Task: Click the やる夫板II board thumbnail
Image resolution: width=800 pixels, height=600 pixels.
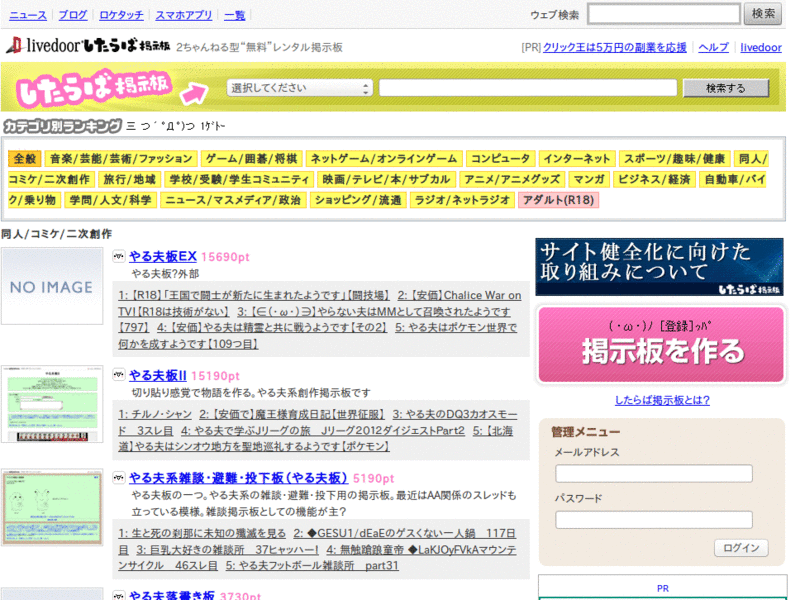Action: [52, 404]
